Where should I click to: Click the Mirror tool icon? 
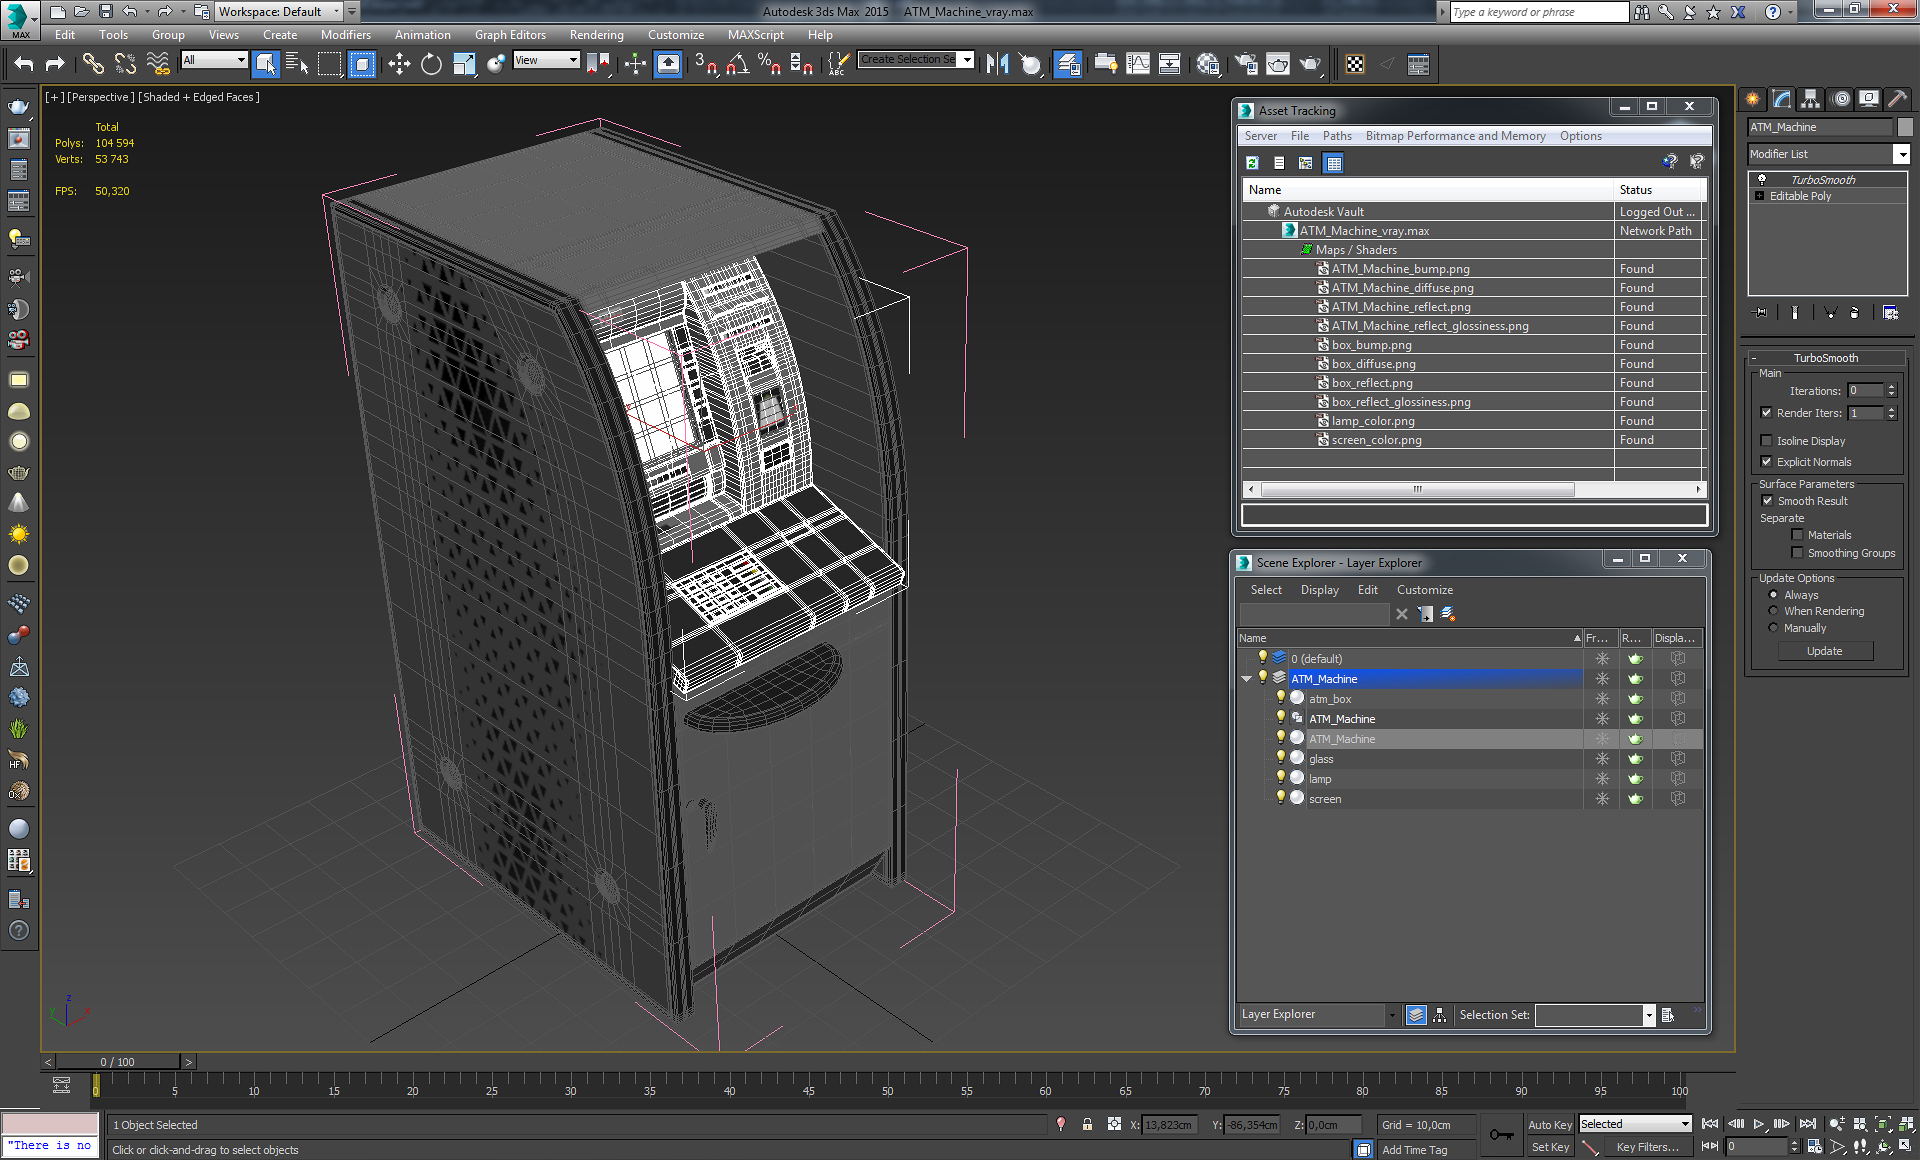click(997, 64)
